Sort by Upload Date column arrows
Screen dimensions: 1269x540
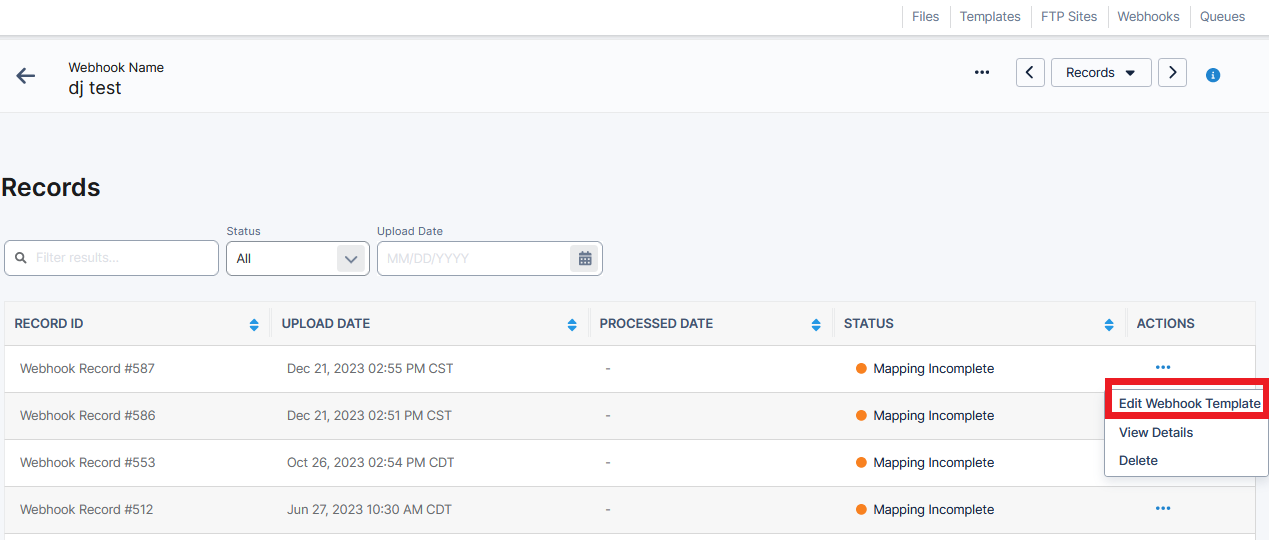[x=571, y=324]
